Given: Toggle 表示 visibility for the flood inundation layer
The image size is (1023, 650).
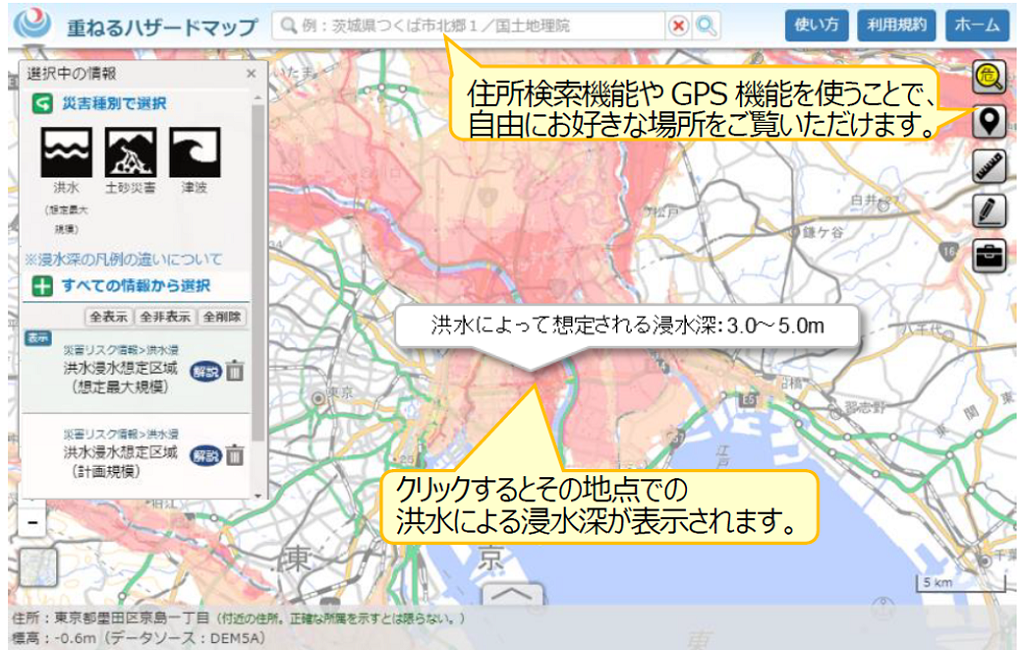Looking at the screenshot, I should coord(37,337).
